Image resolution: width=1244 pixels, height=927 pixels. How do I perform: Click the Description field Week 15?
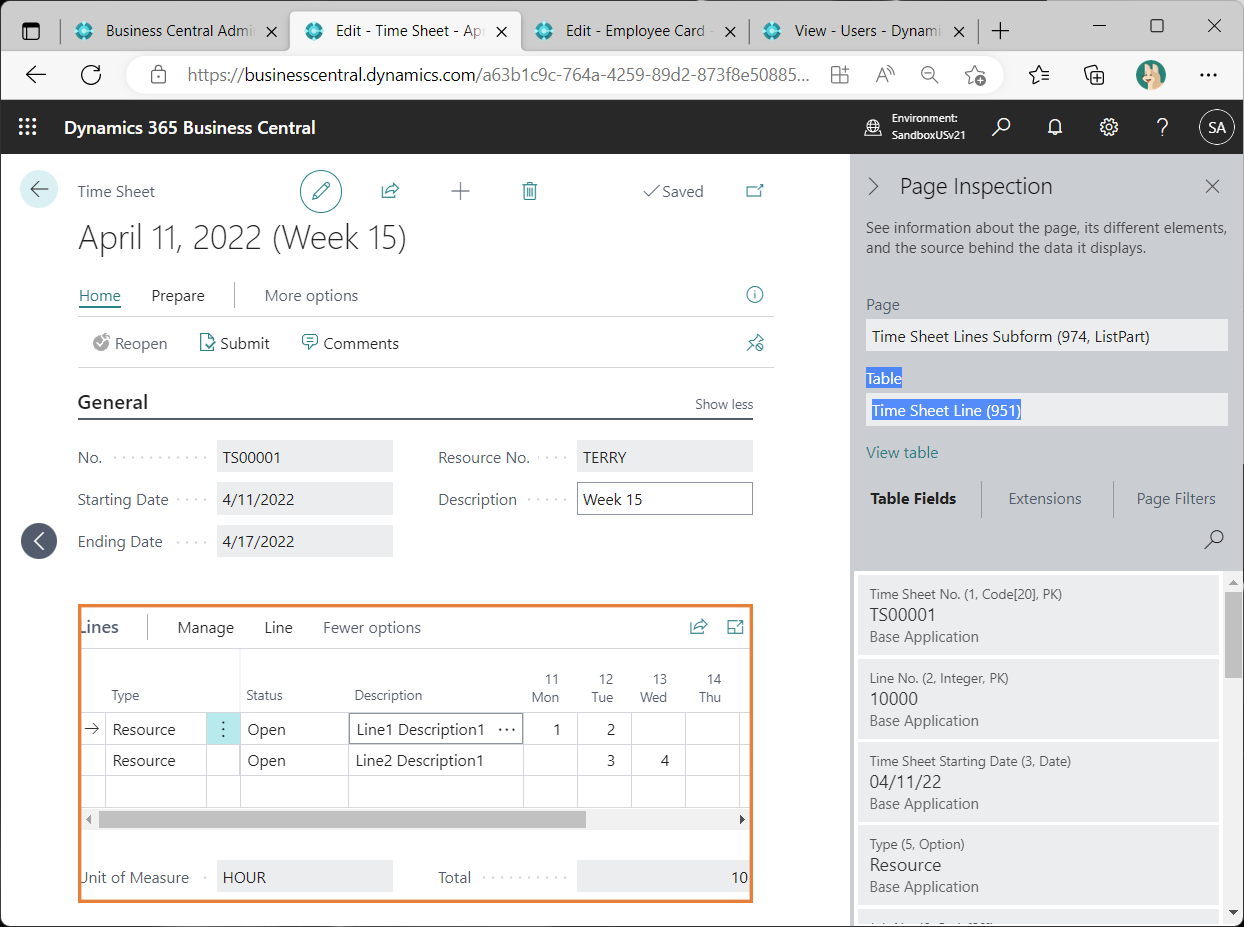(664, 499)
